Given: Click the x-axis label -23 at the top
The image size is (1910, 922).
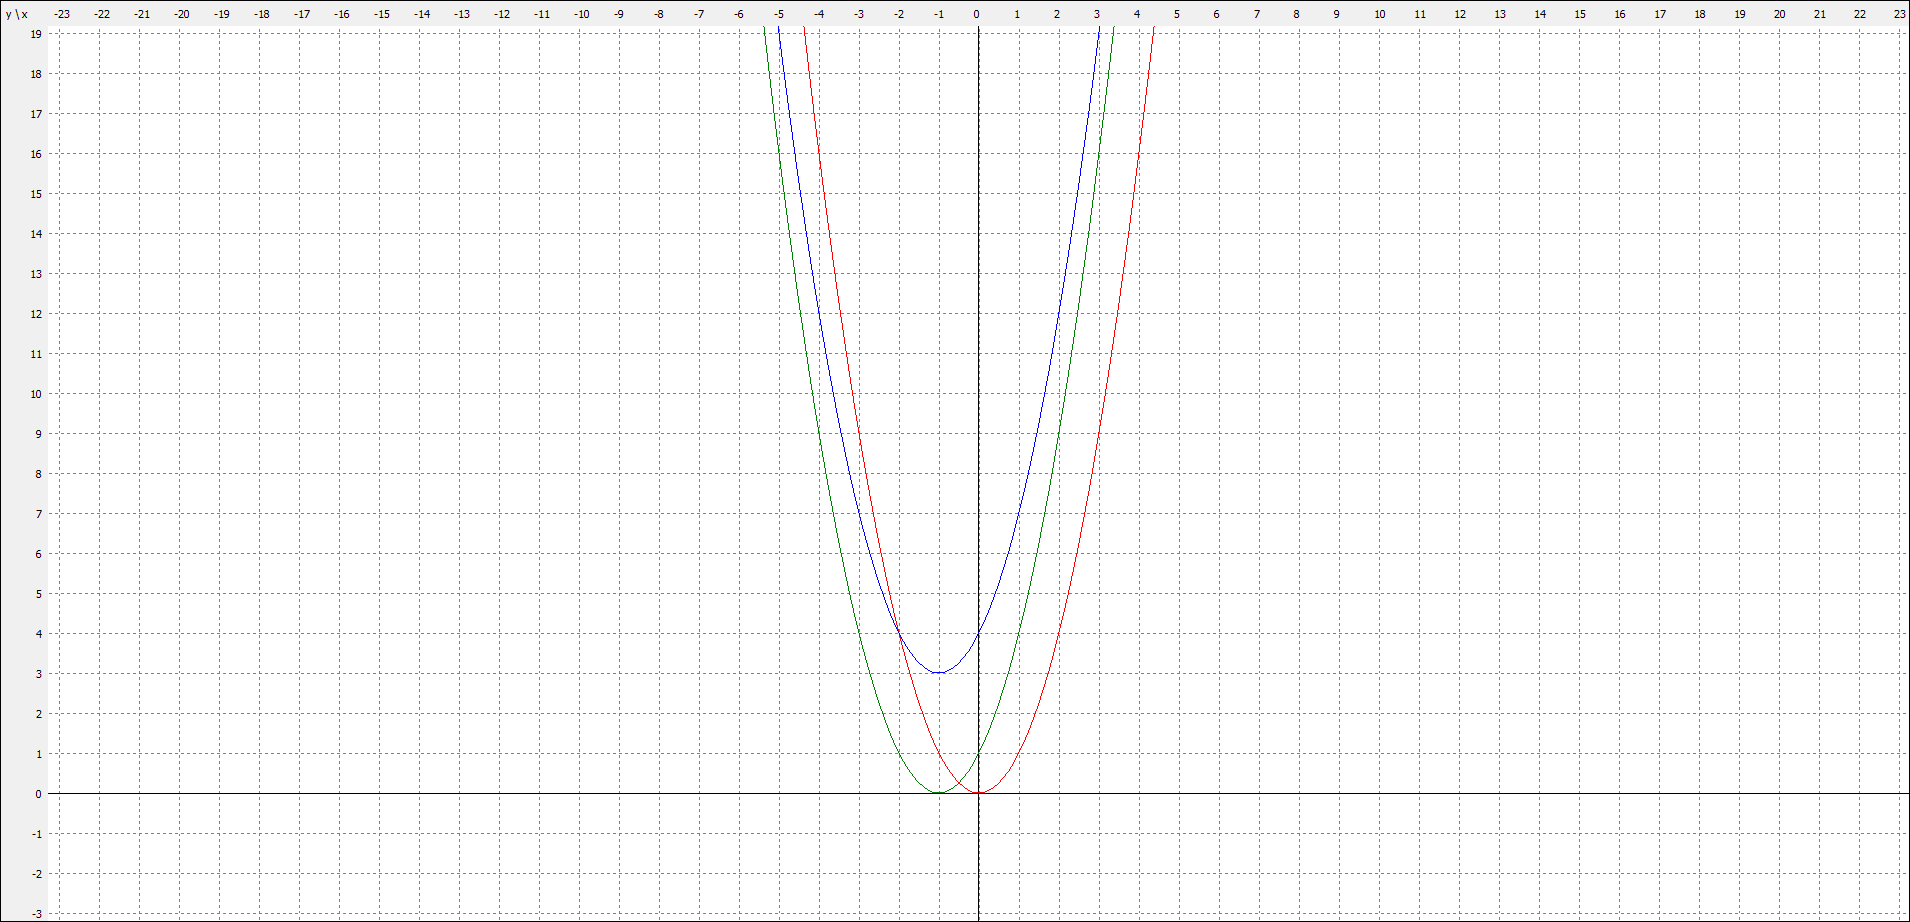Looking at the screenshot, I should point(62,14).
